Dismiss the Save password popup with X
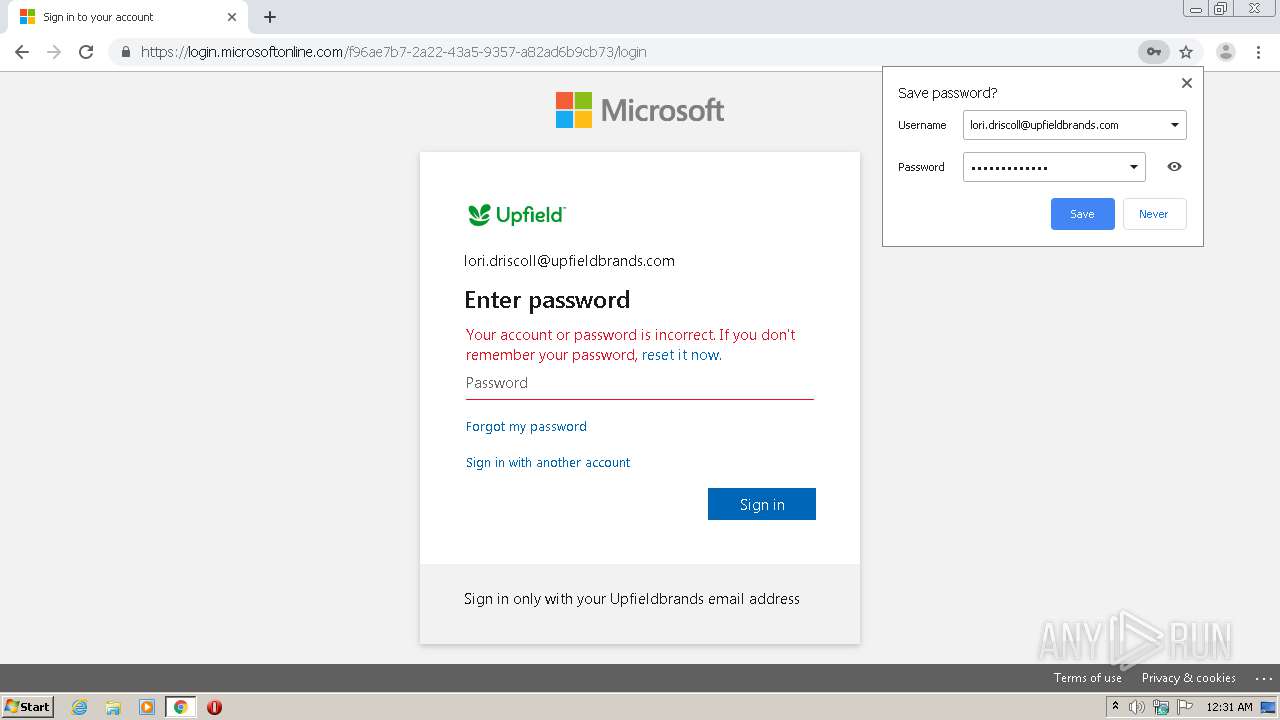The height and width of the screenshot is (720, 1280). tap(1187, 83)
